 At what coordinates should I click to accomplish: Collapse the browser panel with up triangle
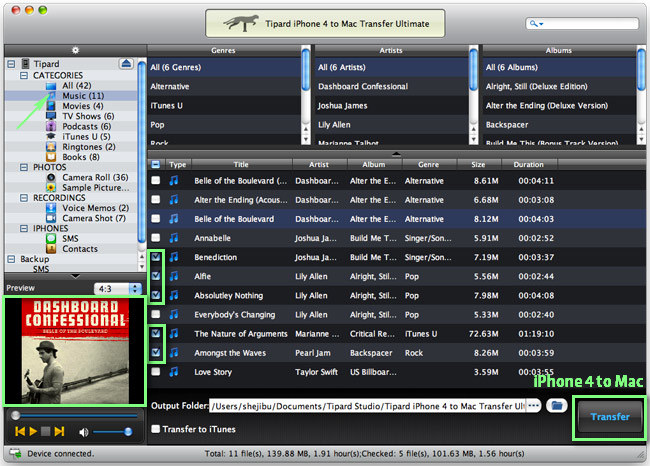pyautogui.click(x=396, y=154)
